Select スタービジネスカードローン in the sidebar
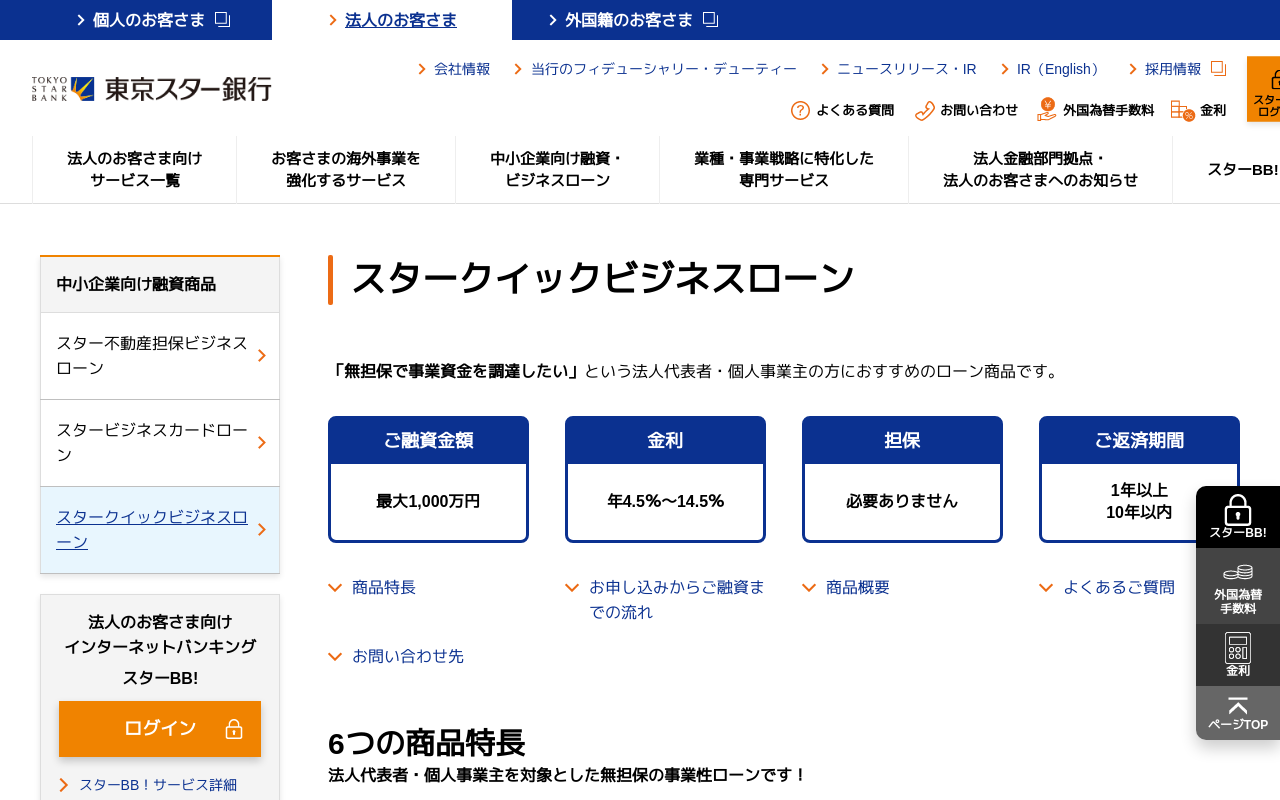 151,441
